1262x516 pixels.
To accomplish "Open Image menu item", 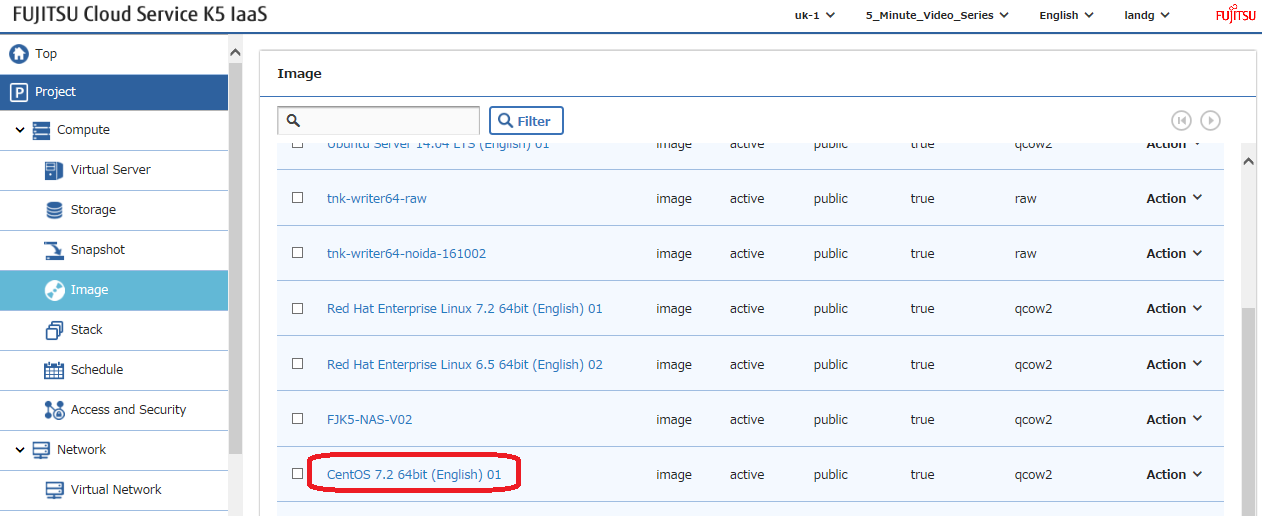I will point(114,290).
